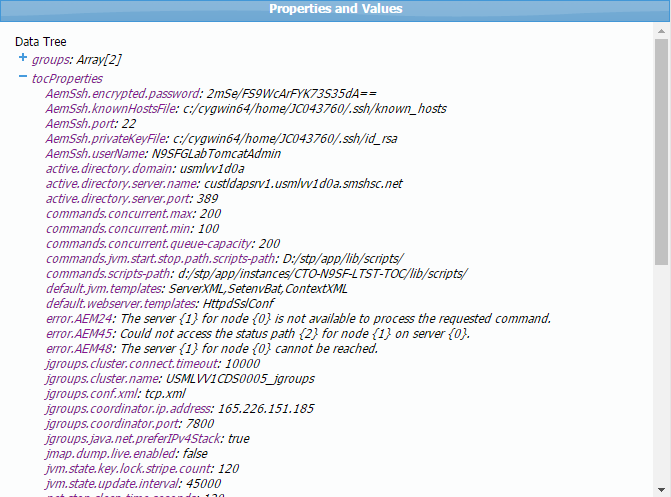Click the Data Tree heading
The image size is (671, 497).
tap(41, 42)
